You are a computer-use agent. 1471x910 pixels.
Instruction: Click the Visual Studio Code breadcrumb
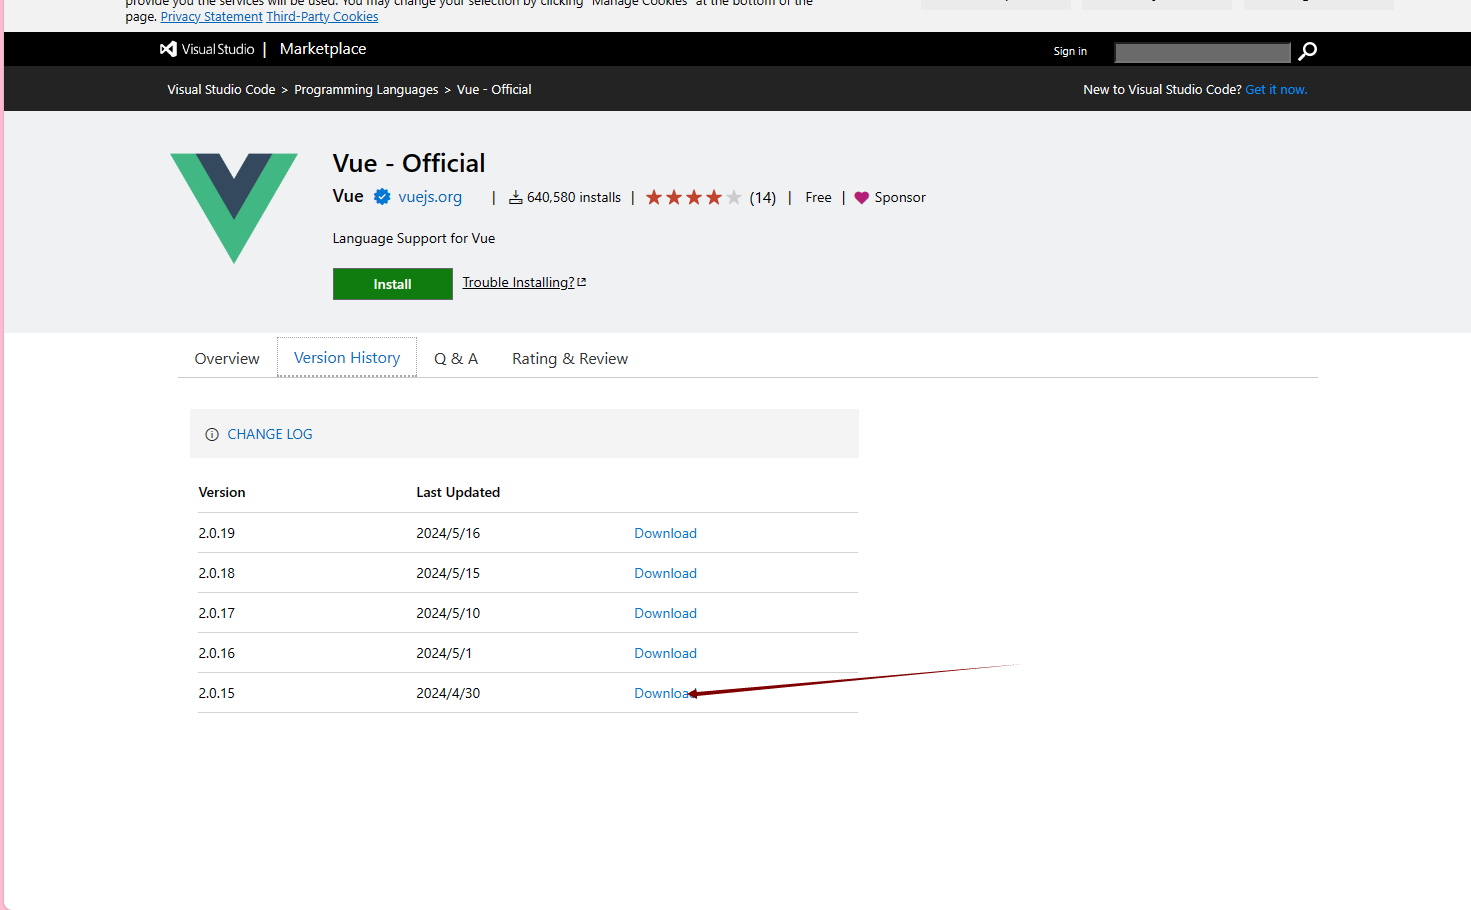tap(221, 89)
